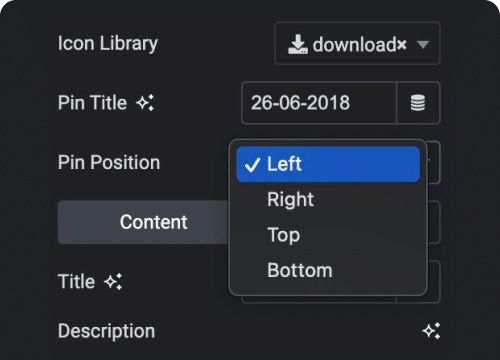Click the AI sparkle icon next to Title

click(113, 282)
